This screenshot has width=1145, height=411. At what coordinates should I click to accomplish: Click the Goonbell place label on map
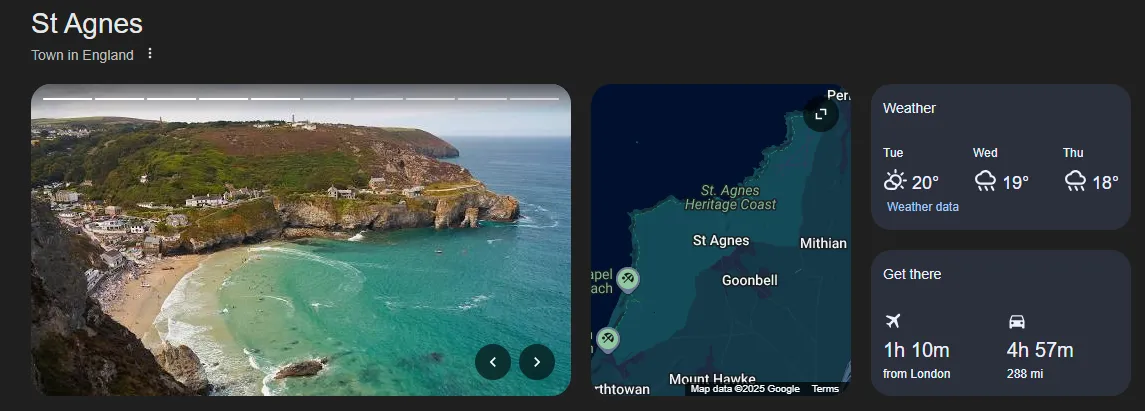[x=749, y=281]
